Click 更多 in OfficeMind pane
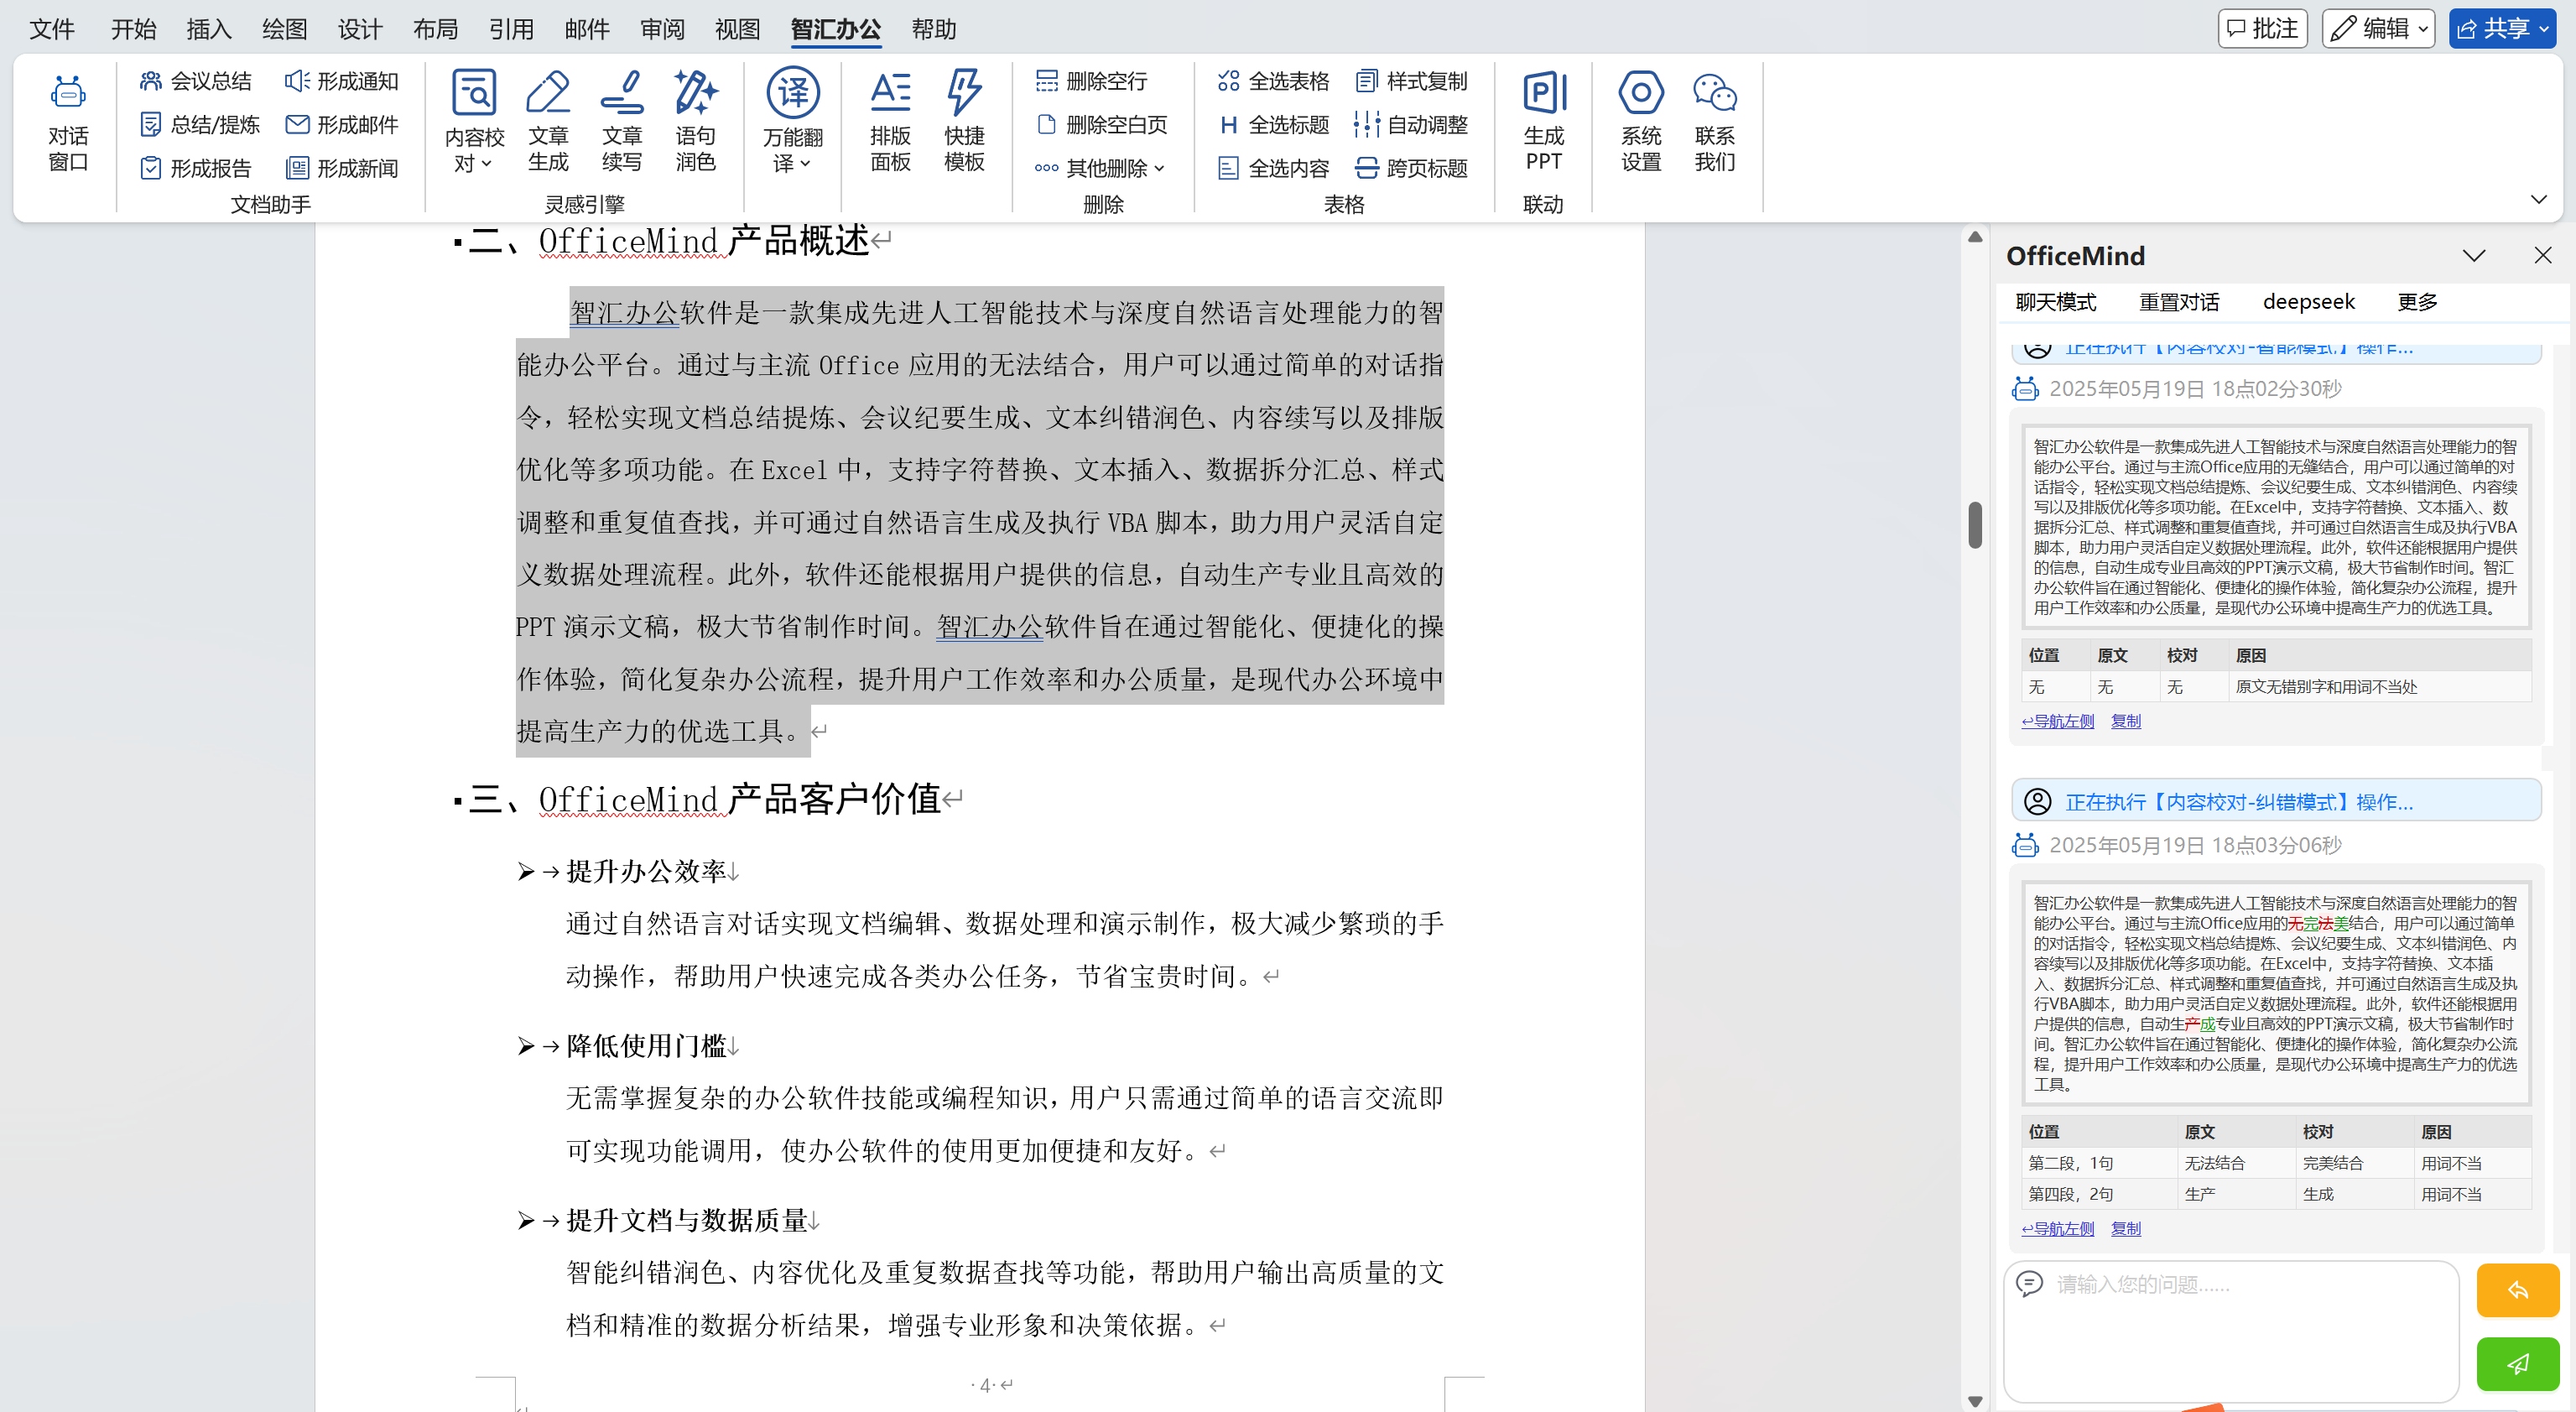 [x=2417, y=302]
